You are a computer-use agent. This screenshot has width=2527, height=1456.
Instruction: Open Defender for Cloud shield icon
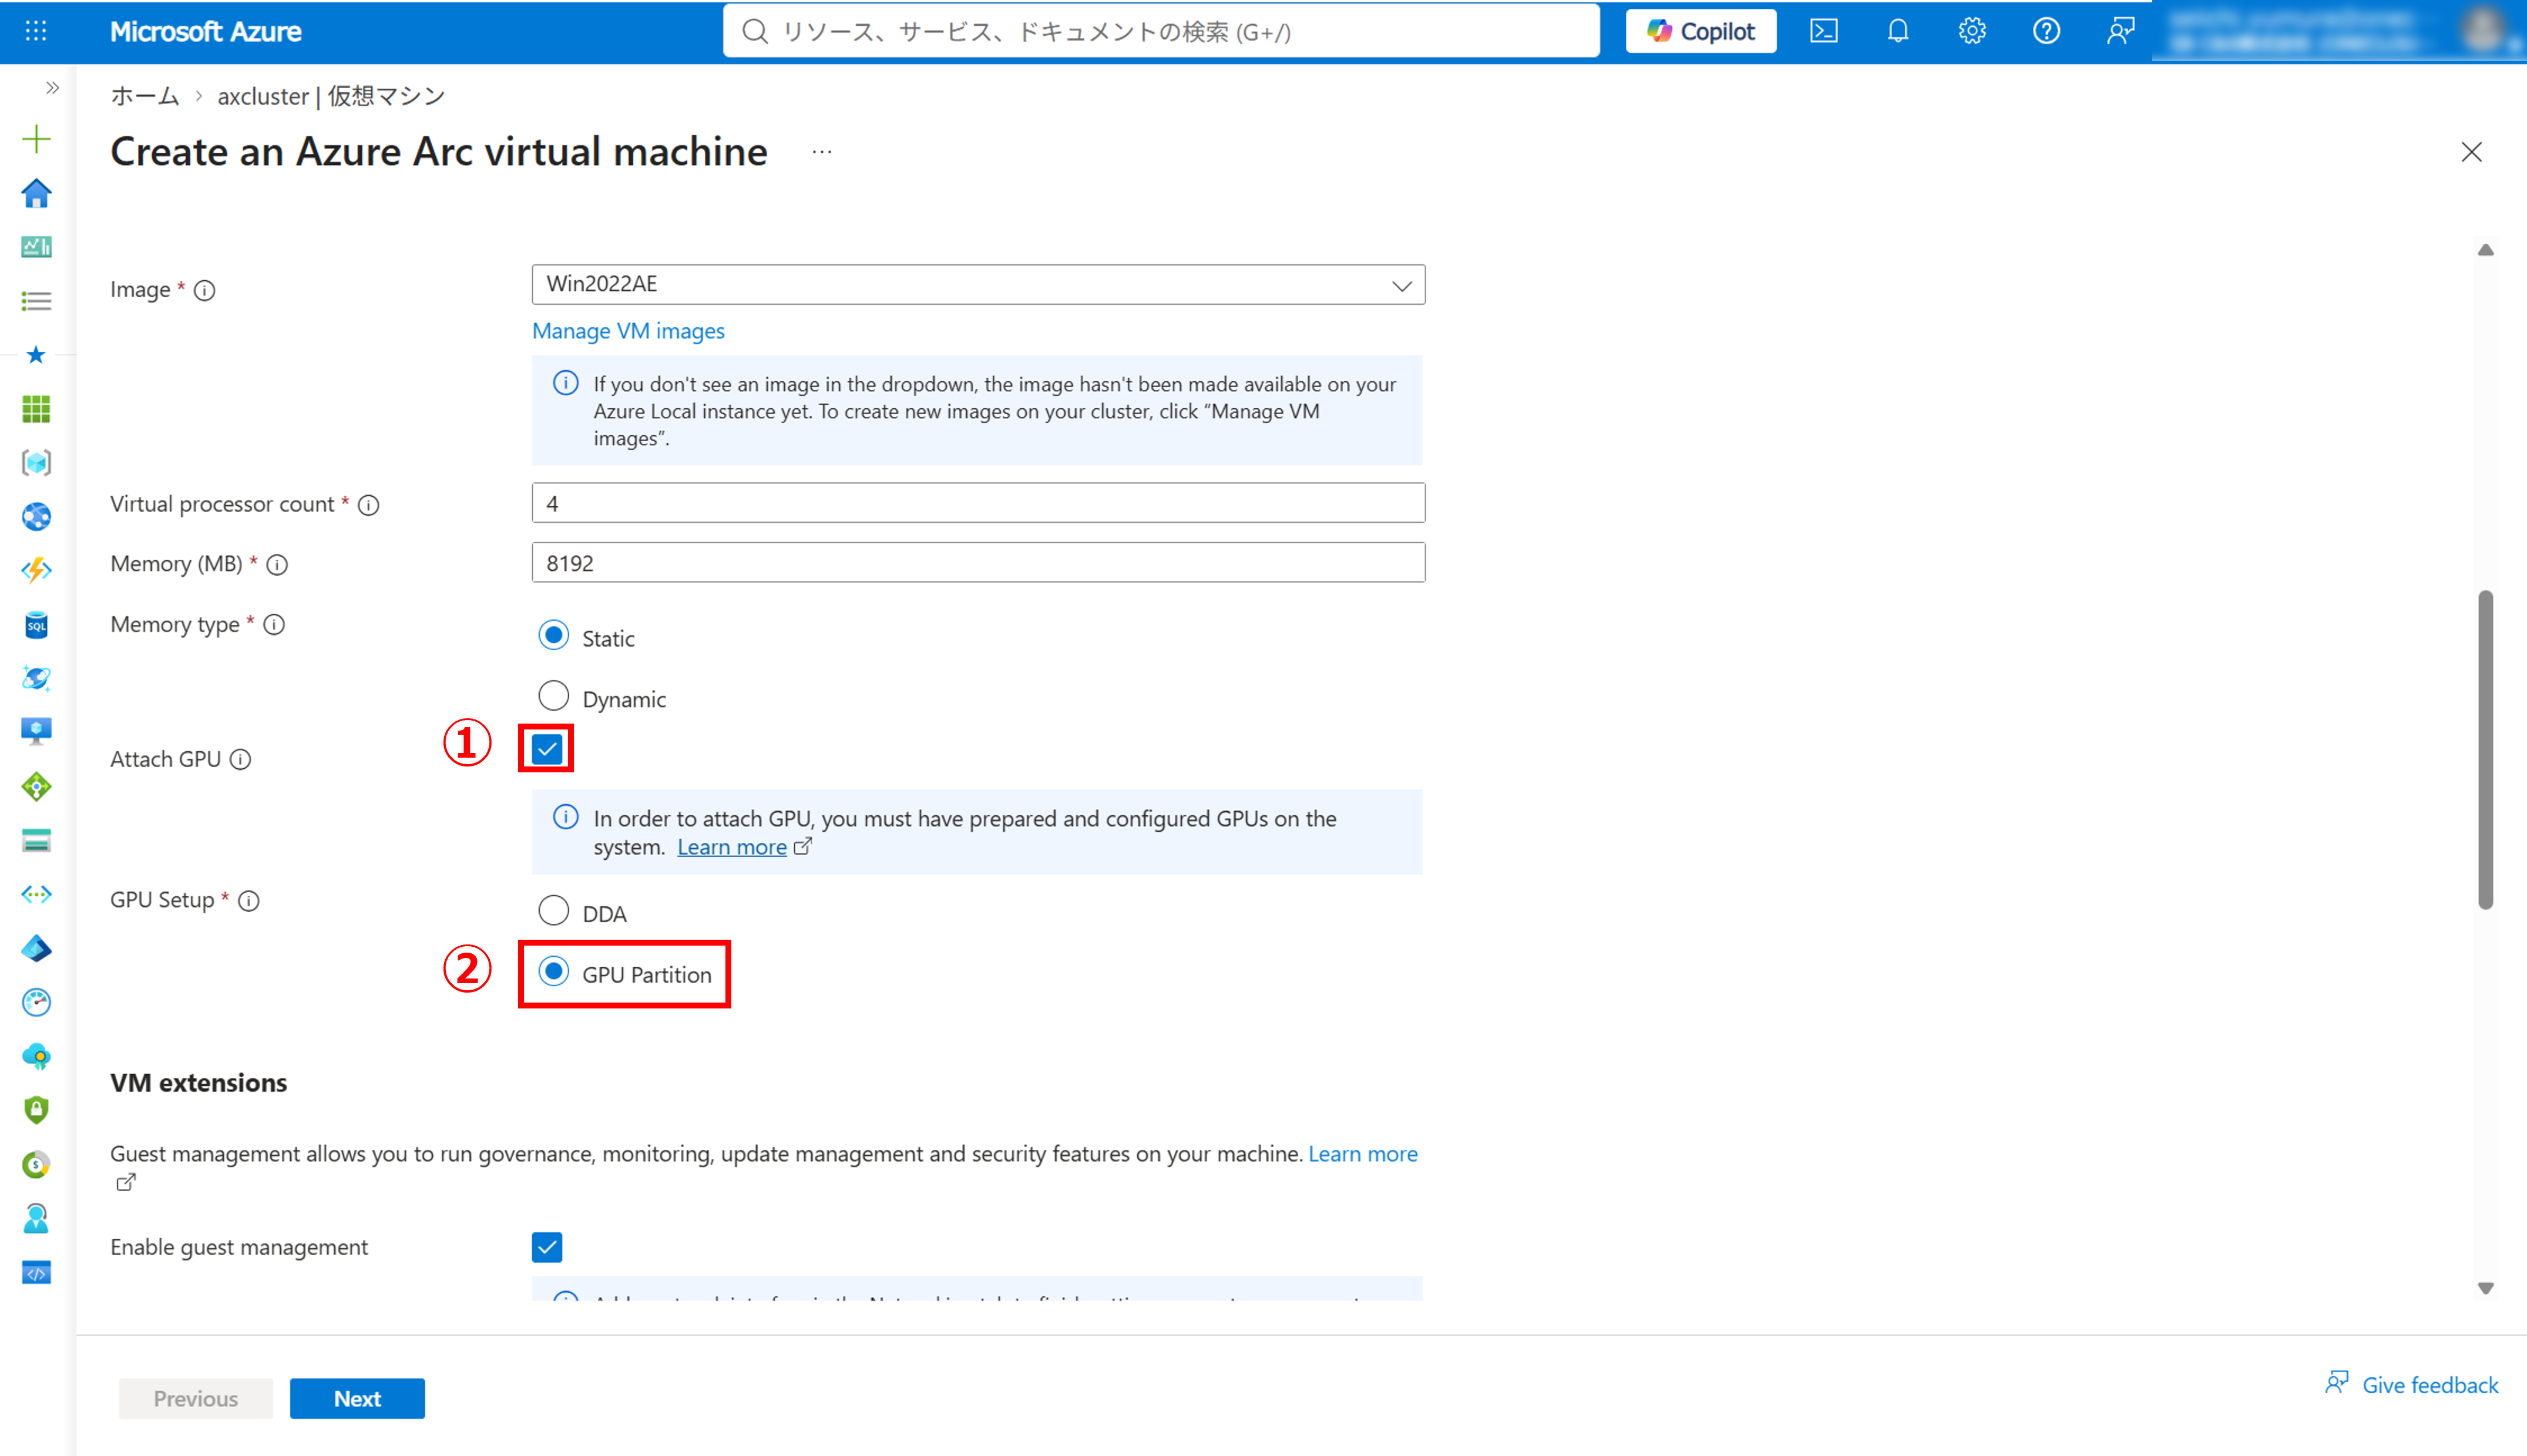click(36, 1111)
